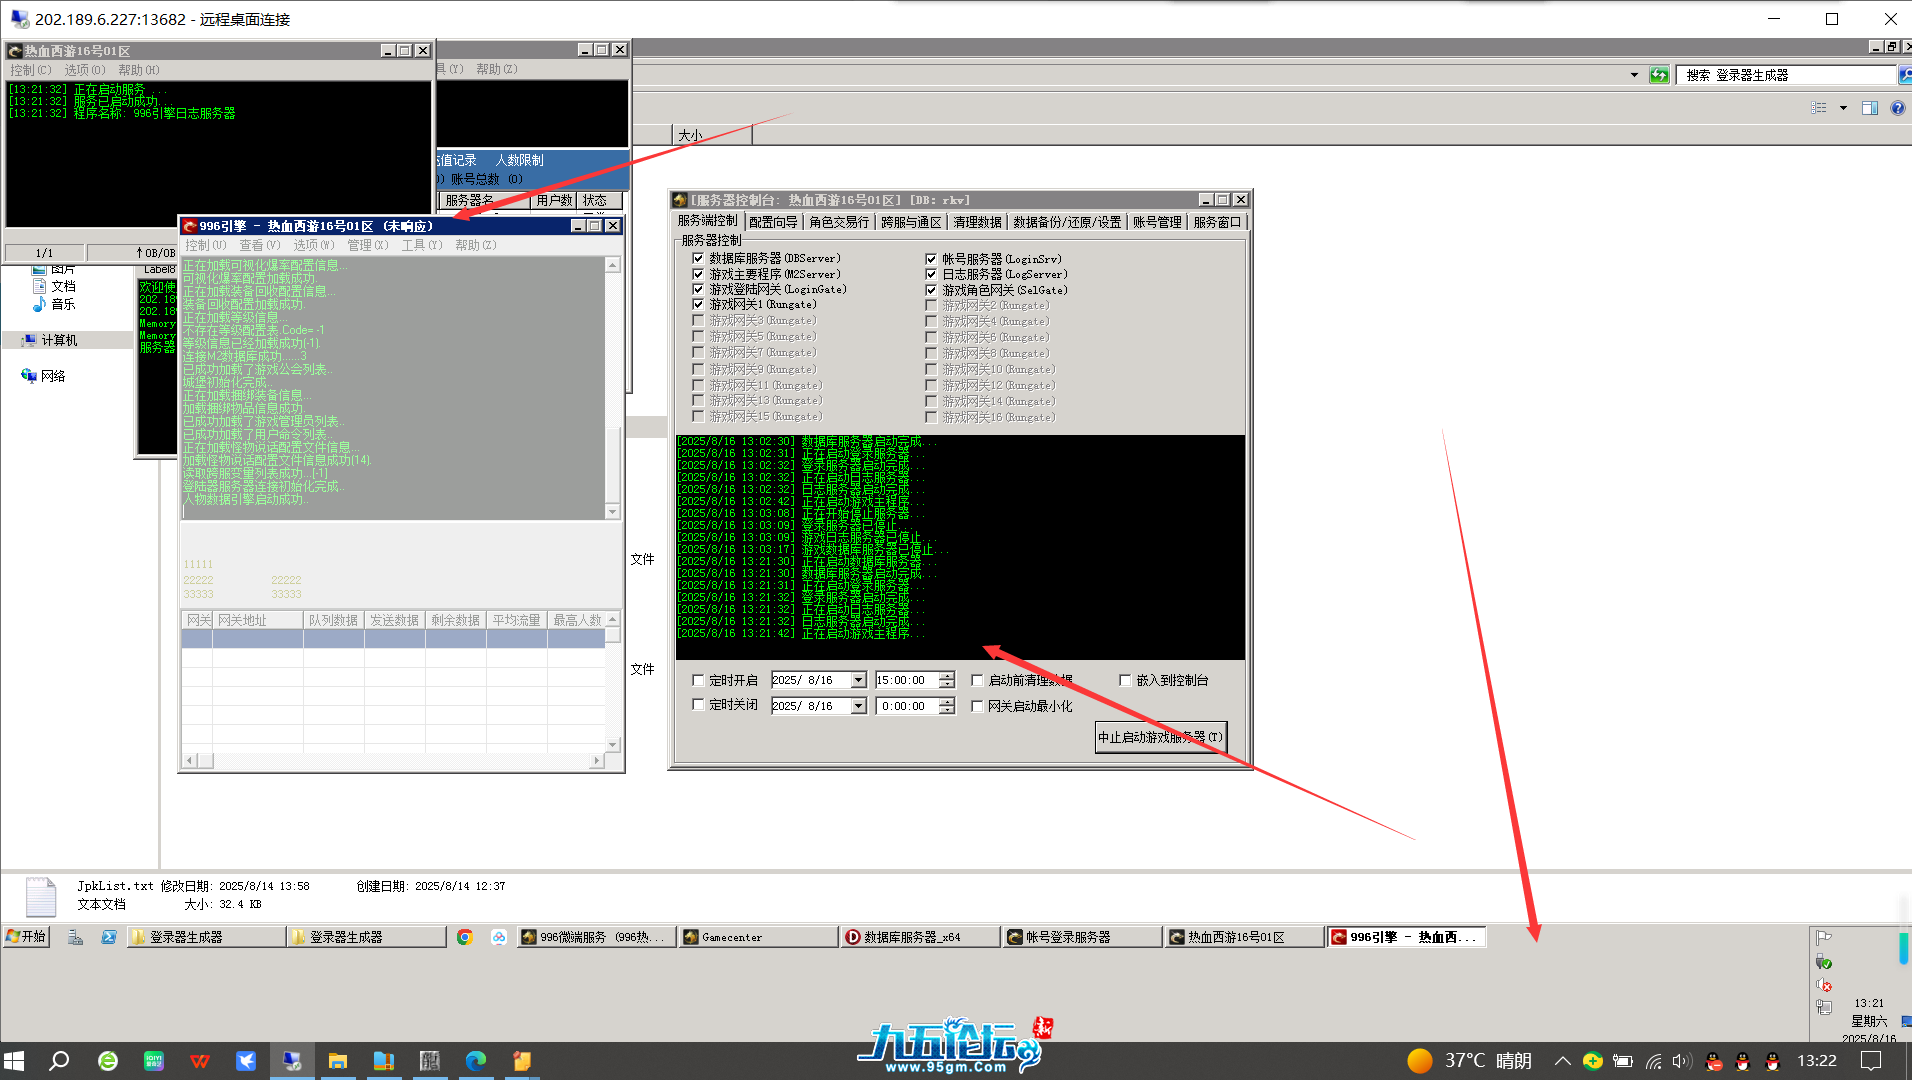Viewport: 1912px width, 1080px height.
Task: Enable 定时开启 scheduled start checkbox
Action: [x=698, y=680]
